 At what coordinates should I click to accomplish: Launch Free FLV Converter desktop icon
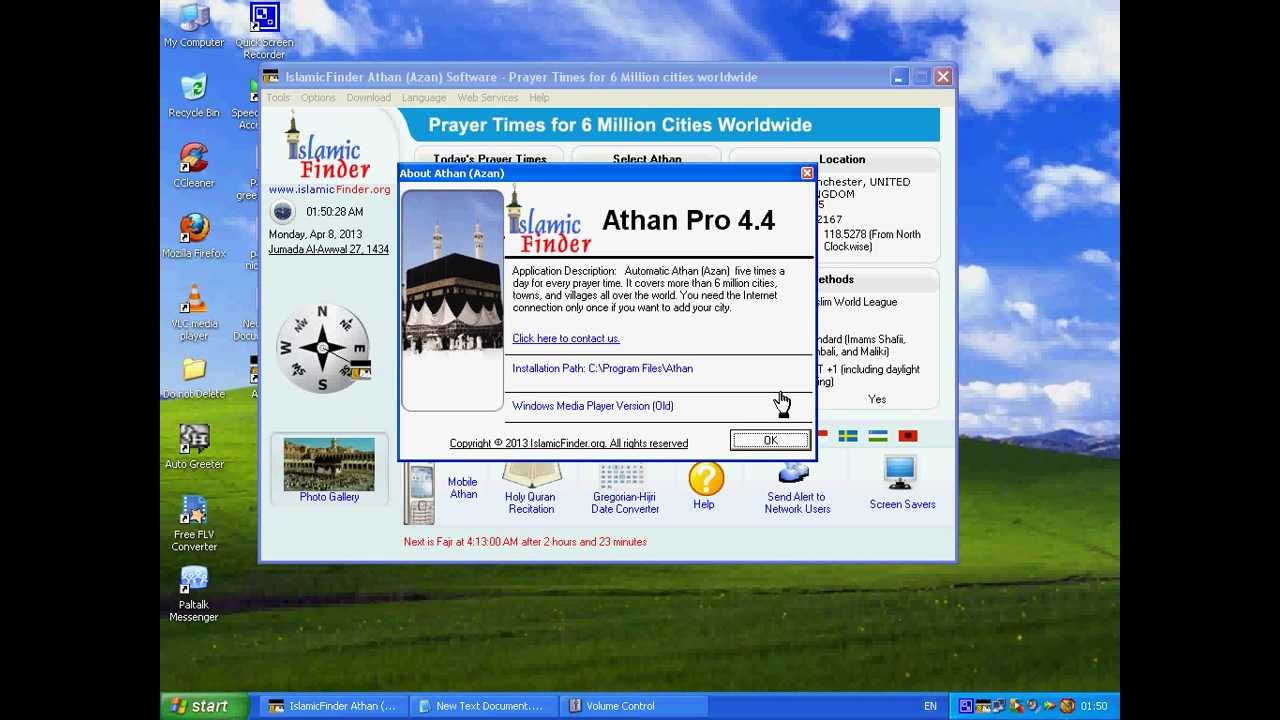pyautogui.click(x=194, y=523)
